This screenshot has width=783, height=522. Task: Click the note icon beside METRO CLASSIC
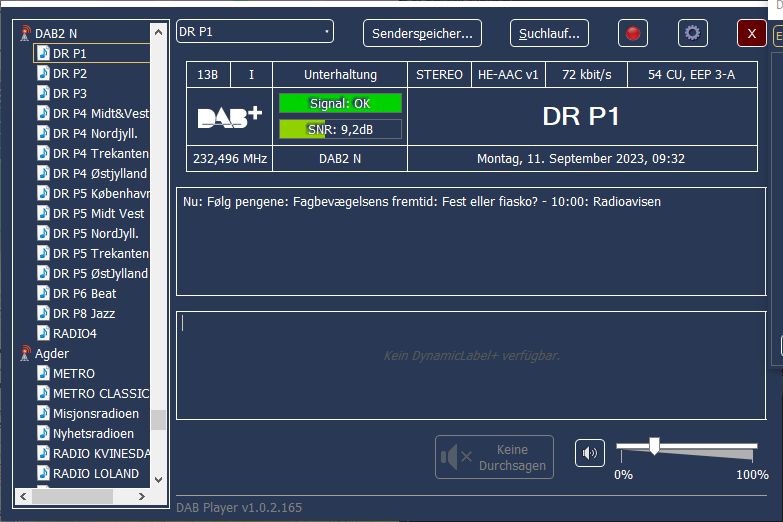coord(43,393)
